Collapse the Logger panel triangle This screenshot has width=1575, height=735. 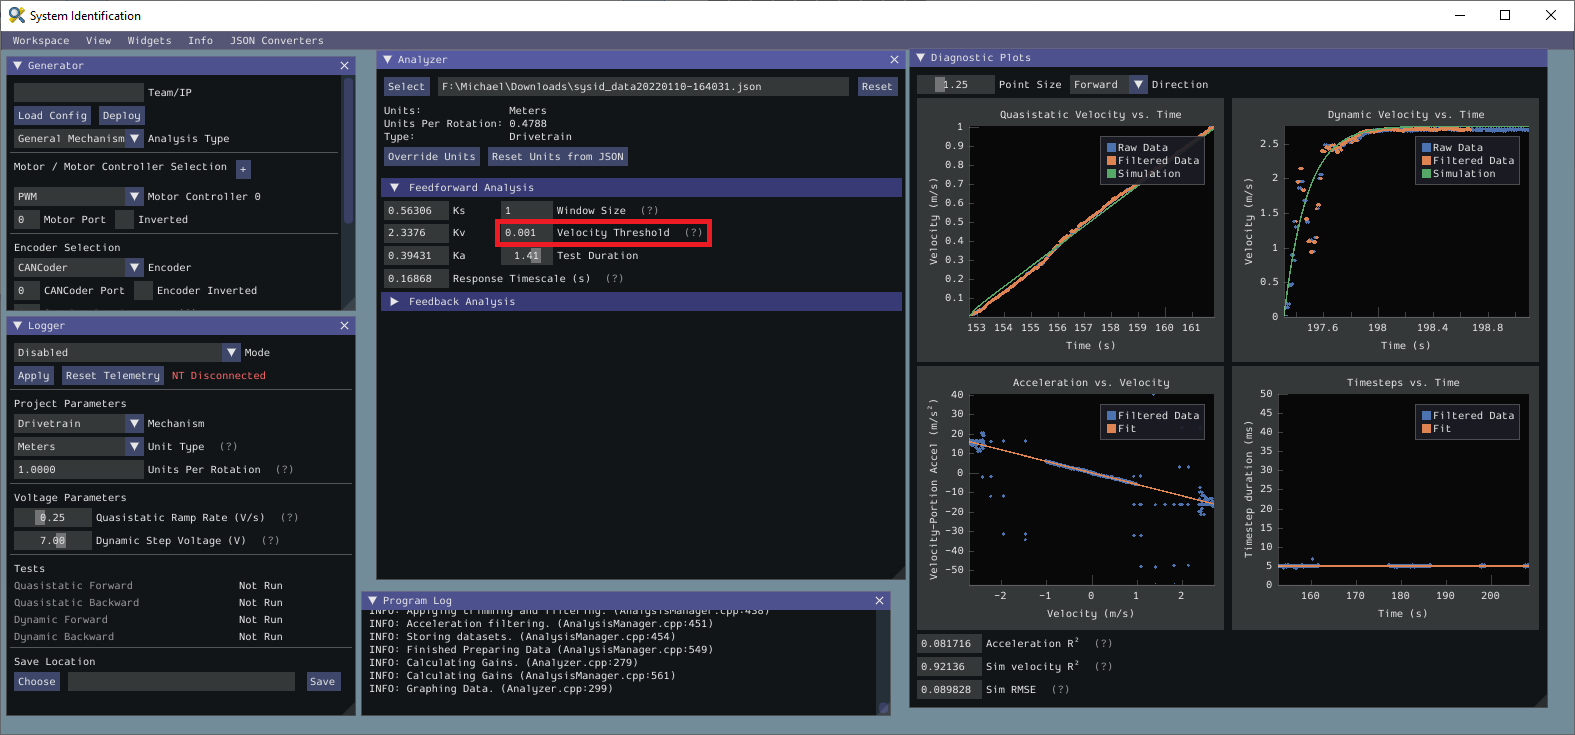tap(17, 326)
